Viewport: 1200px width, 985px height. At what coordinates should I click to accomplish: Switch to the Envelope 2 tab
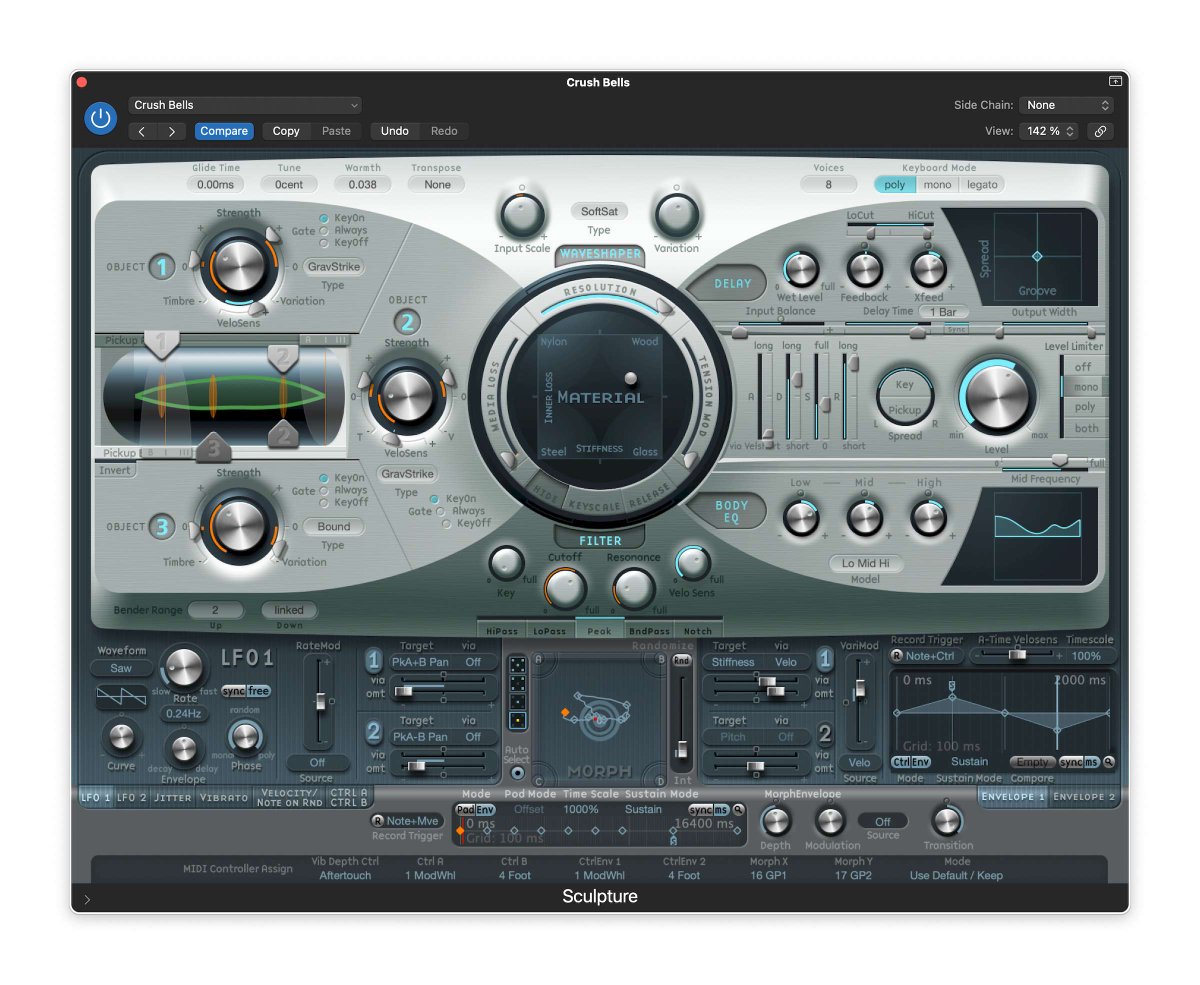(x=1084, y=797)
